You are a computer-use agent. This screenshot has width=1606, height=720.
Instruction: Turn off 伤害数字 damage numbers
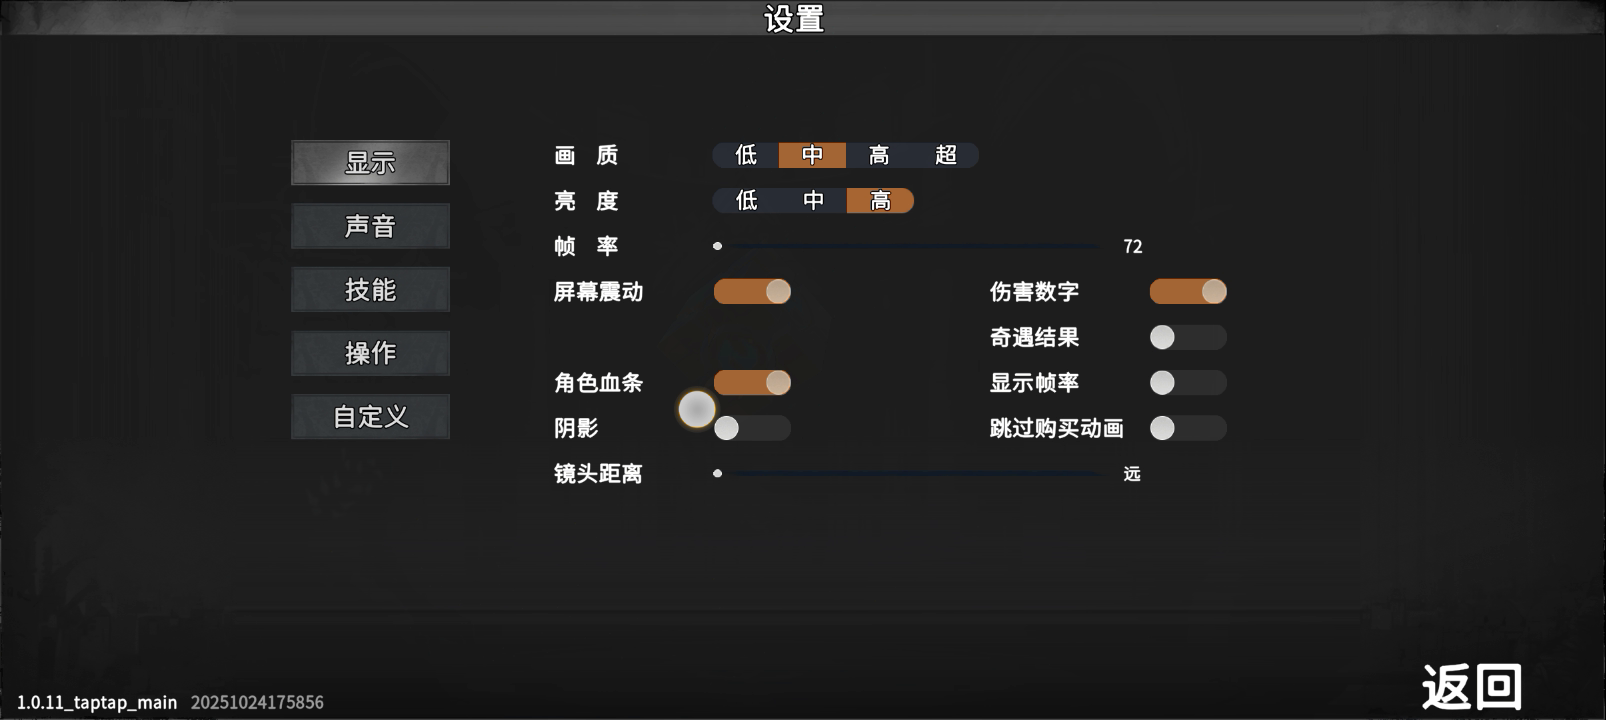pyautogui.click(x=1188, y=291)
